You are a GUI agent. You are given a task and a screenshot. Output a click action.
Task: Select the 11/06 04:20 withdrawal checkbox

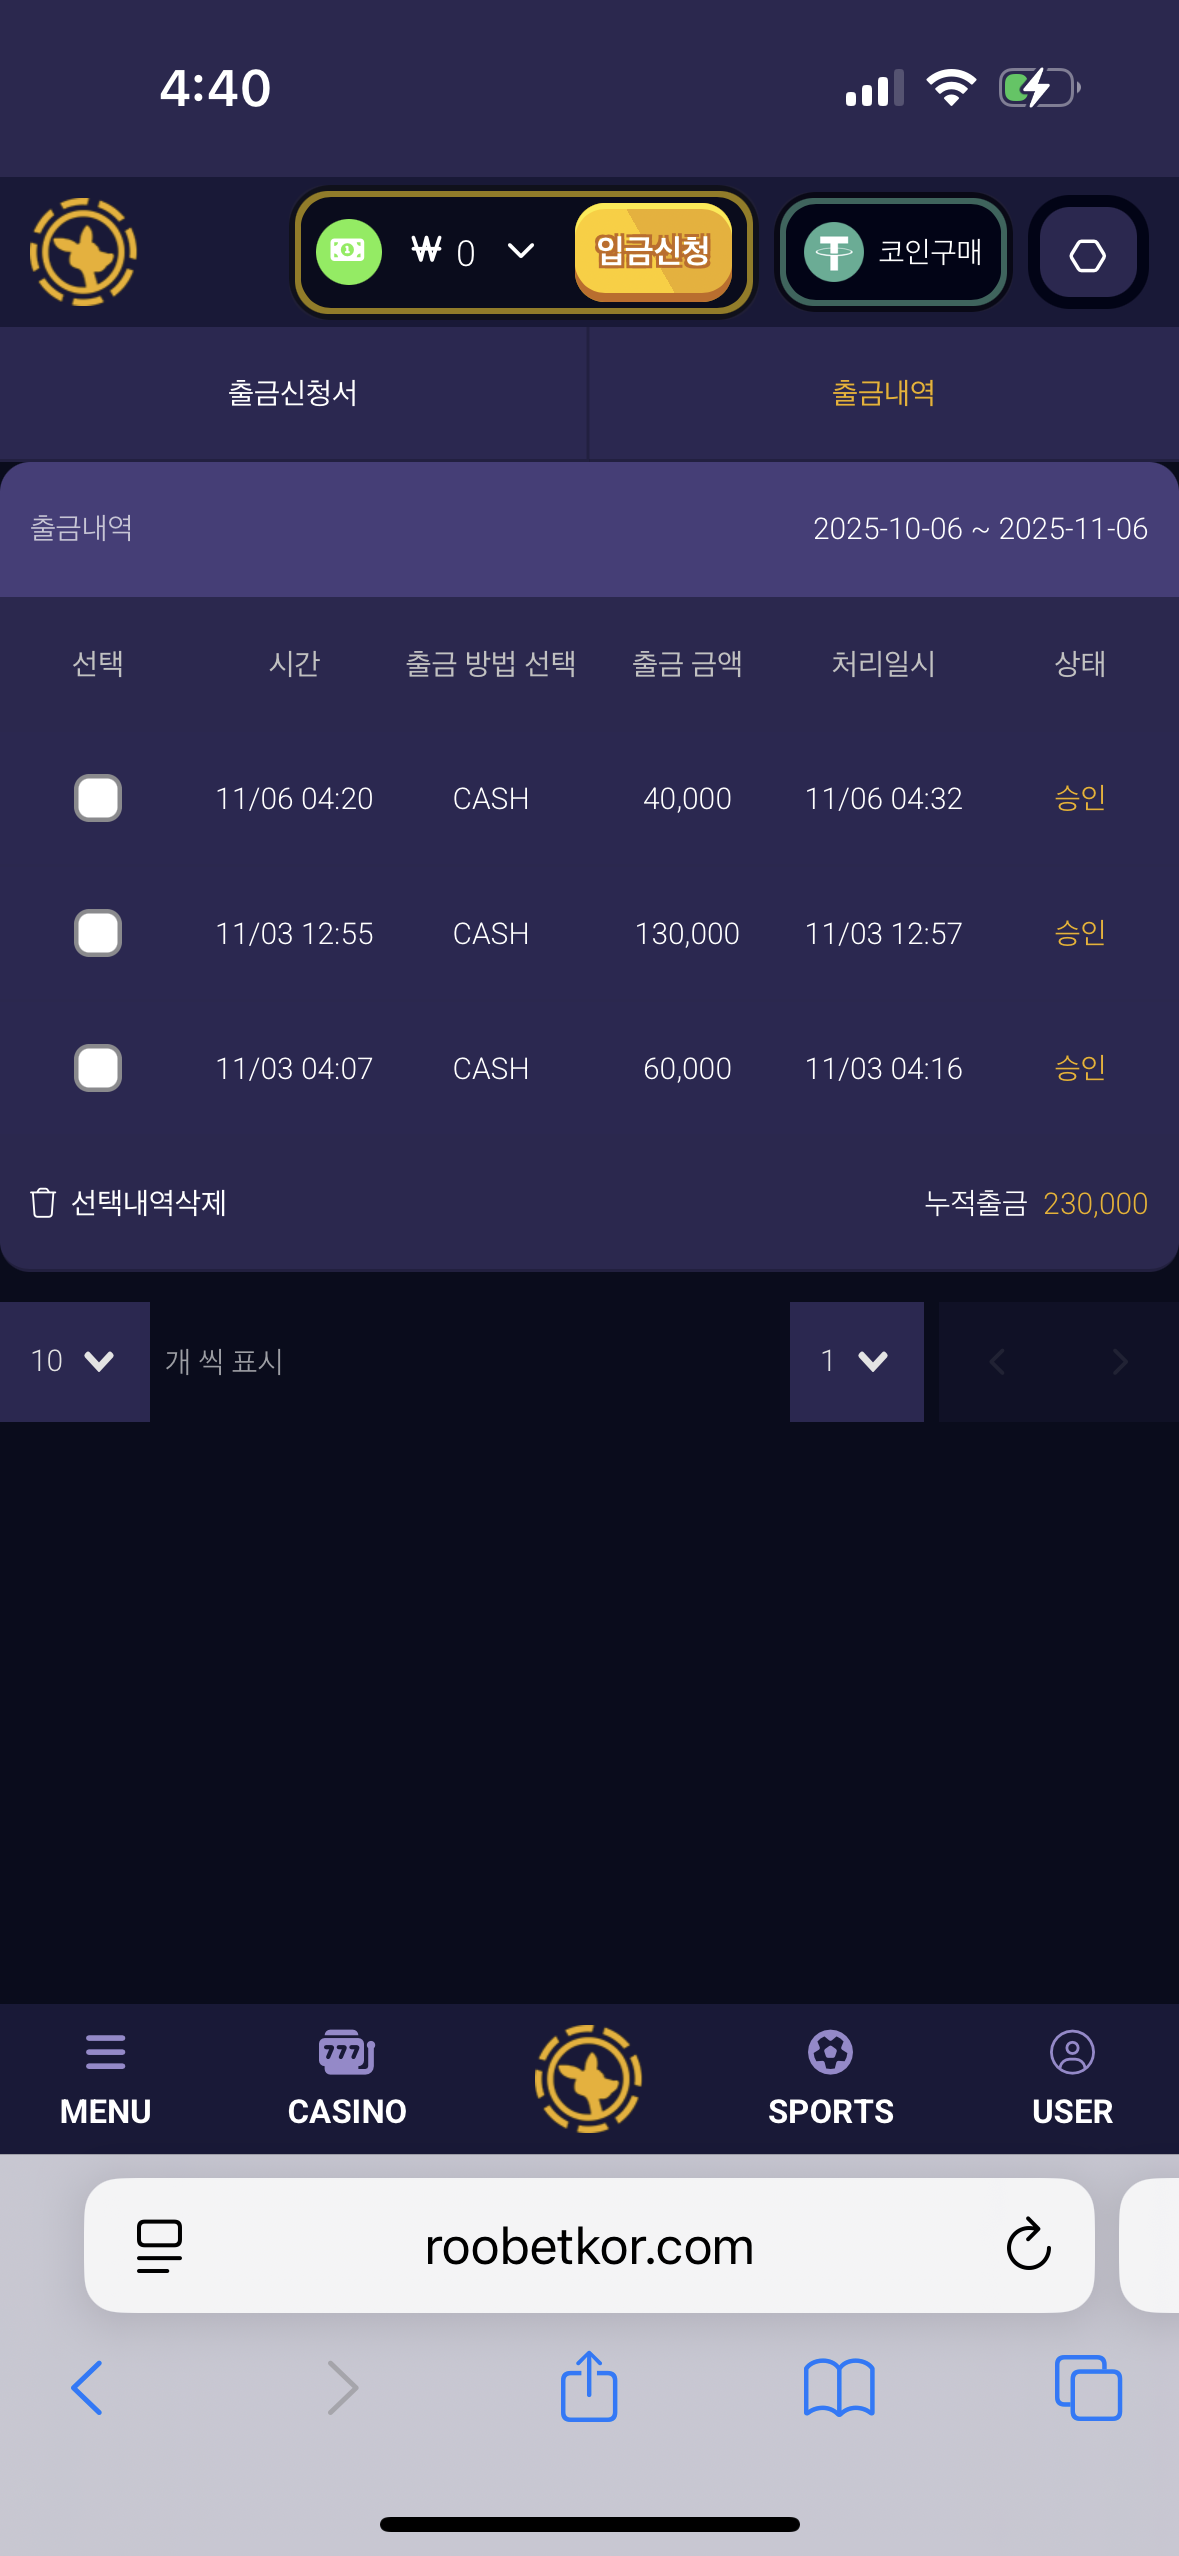click(x=98, y=798)
